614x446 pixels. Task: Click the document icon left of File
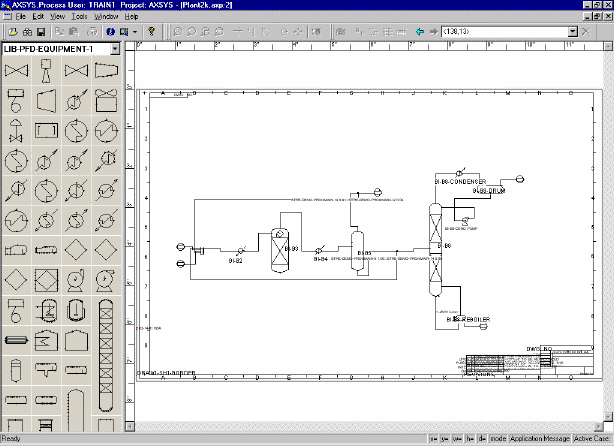[7, 16]
